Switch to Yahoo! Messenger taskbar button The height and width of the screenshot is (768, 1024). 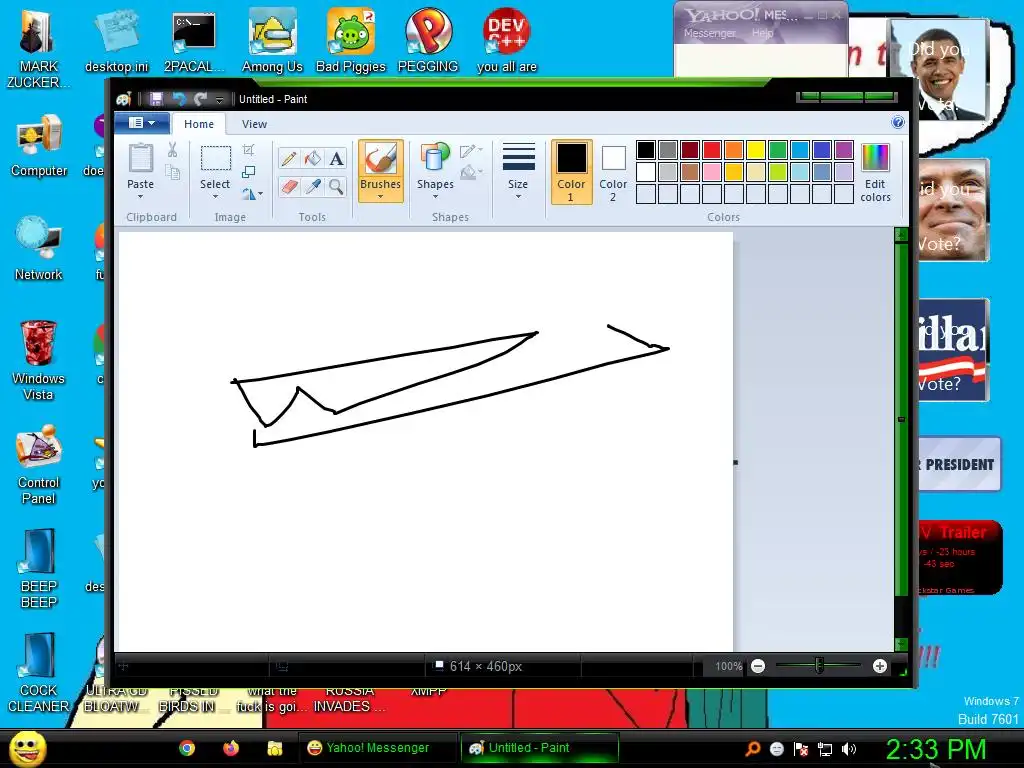point(377,748)
